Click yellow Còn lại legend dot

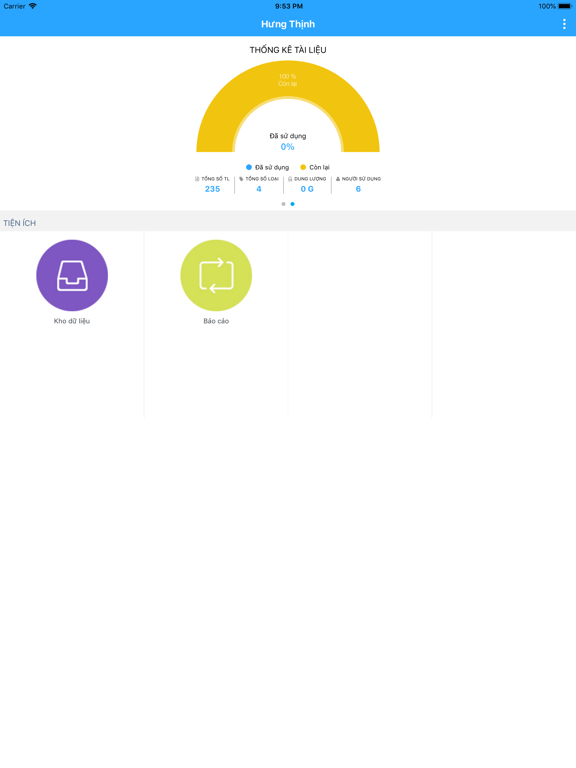point(303,167)
